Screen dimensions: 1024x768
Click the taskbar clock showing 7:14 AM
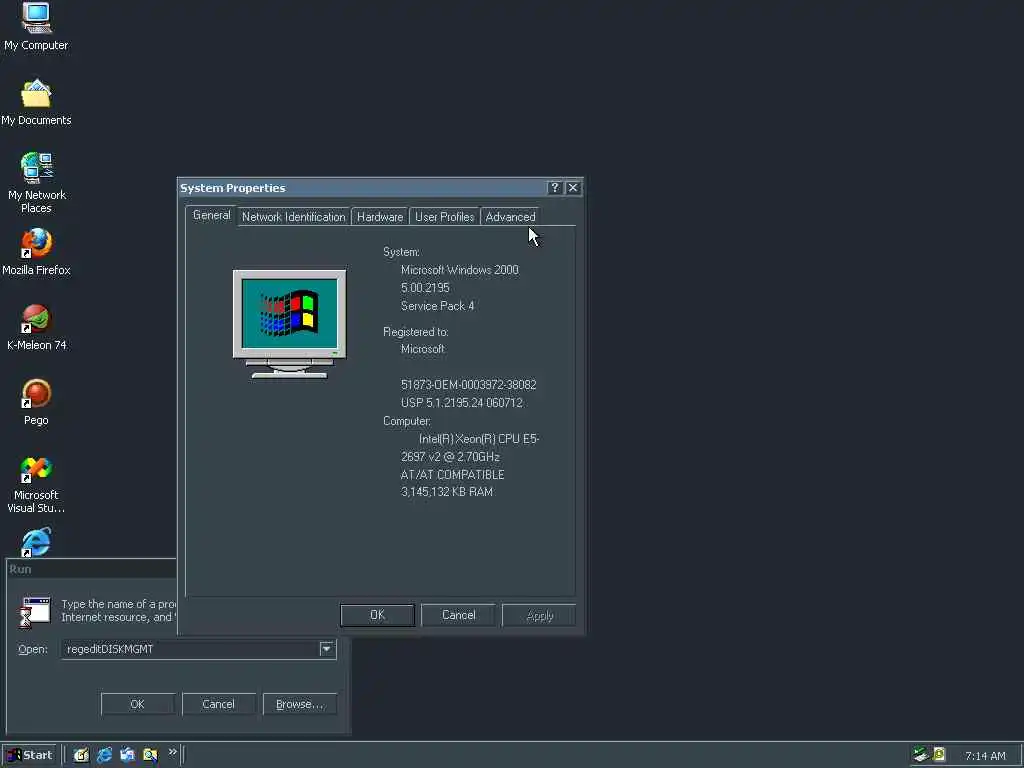(x=985, y=756)
